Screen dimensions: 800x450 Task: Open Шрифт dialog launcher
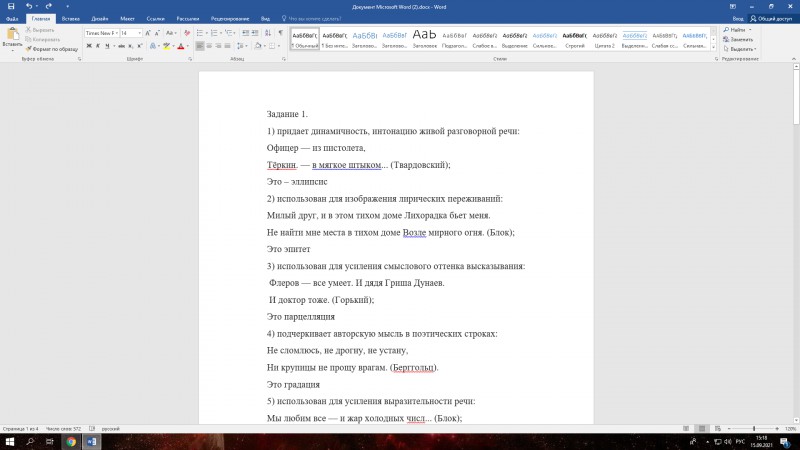point(190,59)
